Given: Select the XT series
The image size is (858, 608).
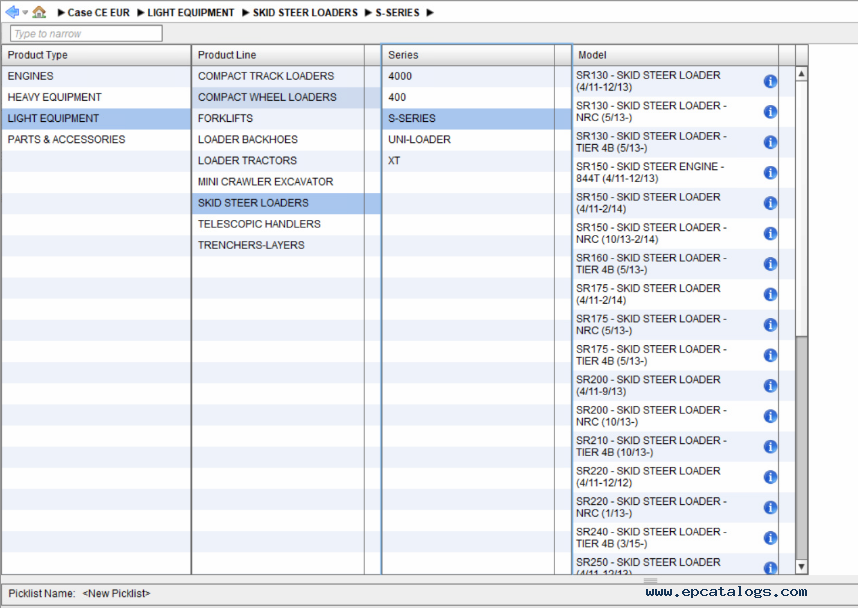Looking at the screenshot, I should click(476, 161).
